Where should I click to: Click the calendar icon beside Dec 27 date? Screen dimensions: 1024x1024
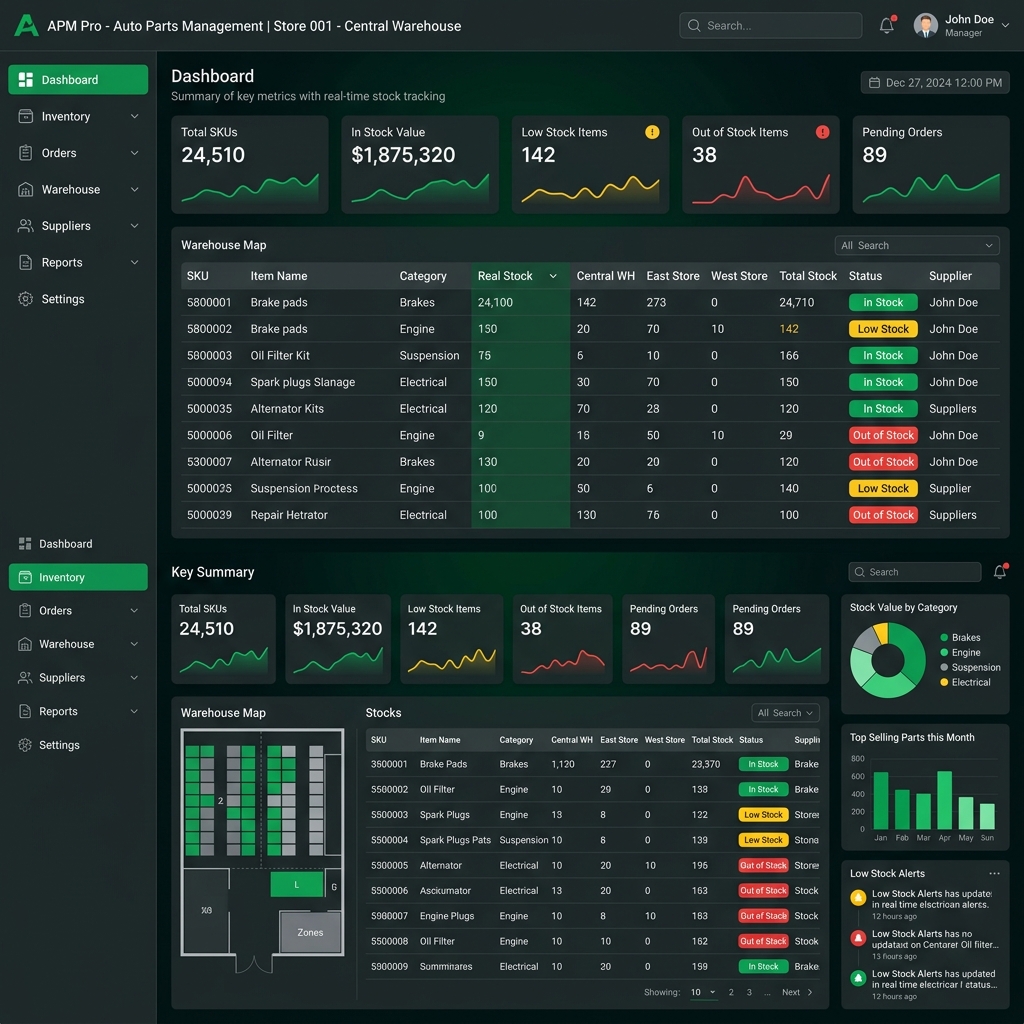point(874,83)
